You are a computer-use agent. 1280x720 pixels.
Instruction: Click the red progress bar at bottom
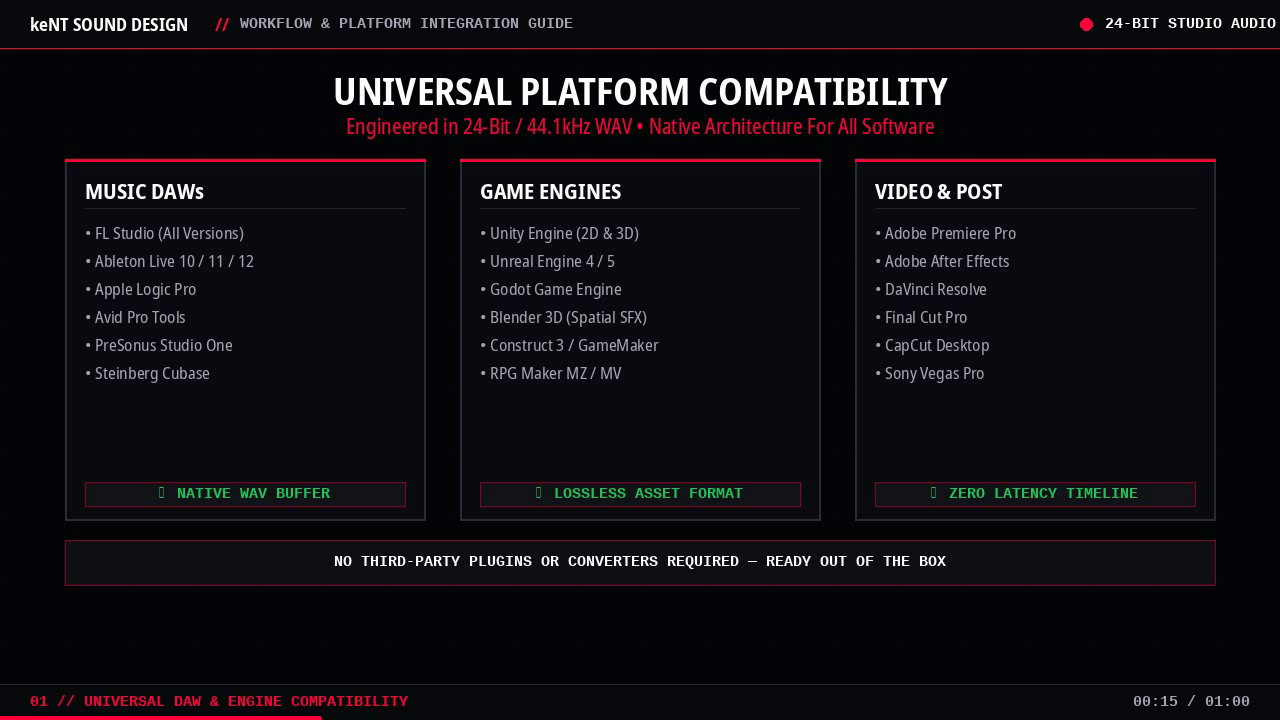[x=160, y=718]
